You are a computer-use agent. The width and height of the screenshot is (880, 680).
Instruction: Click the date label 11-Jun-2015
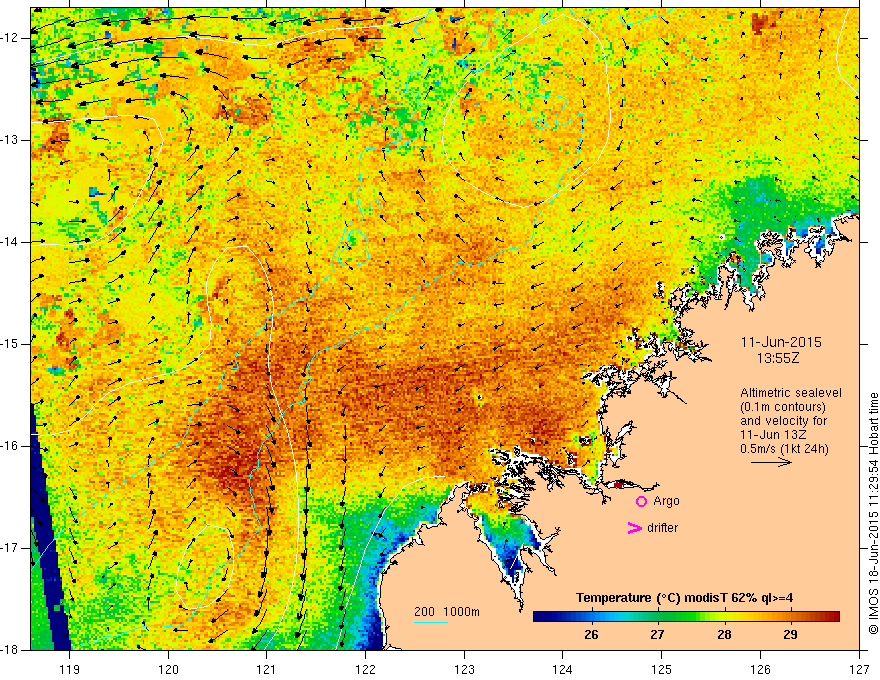(781, 342)
